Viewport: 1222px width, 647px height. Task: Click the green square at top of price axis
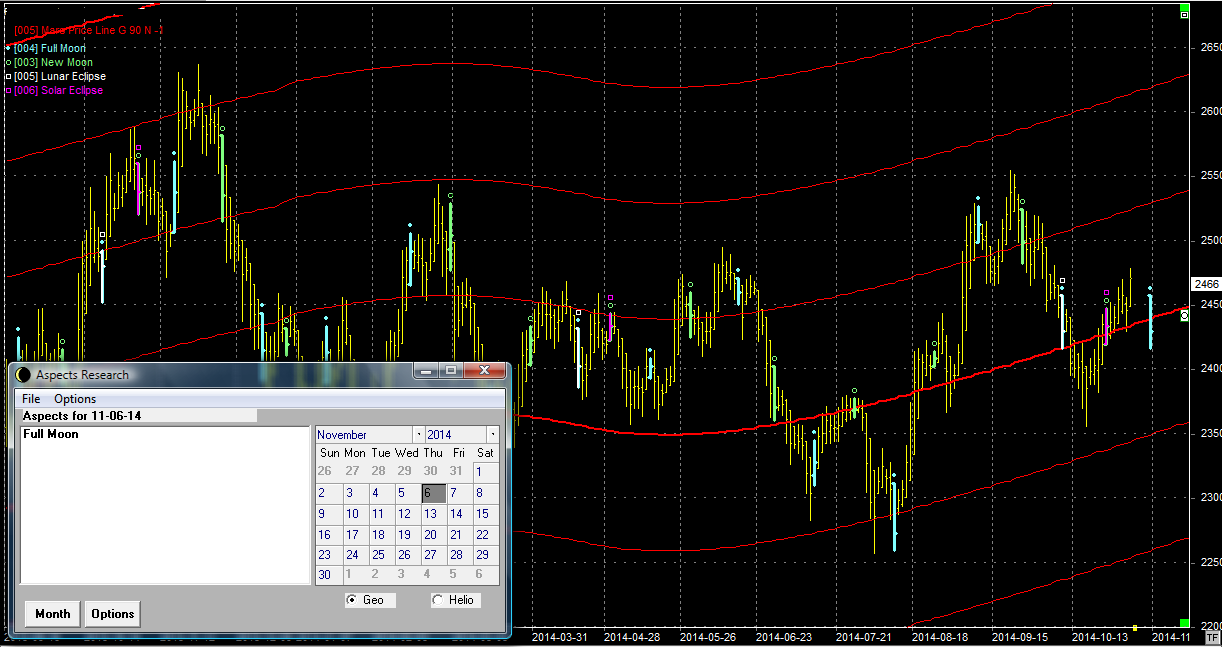point(1184,14)
